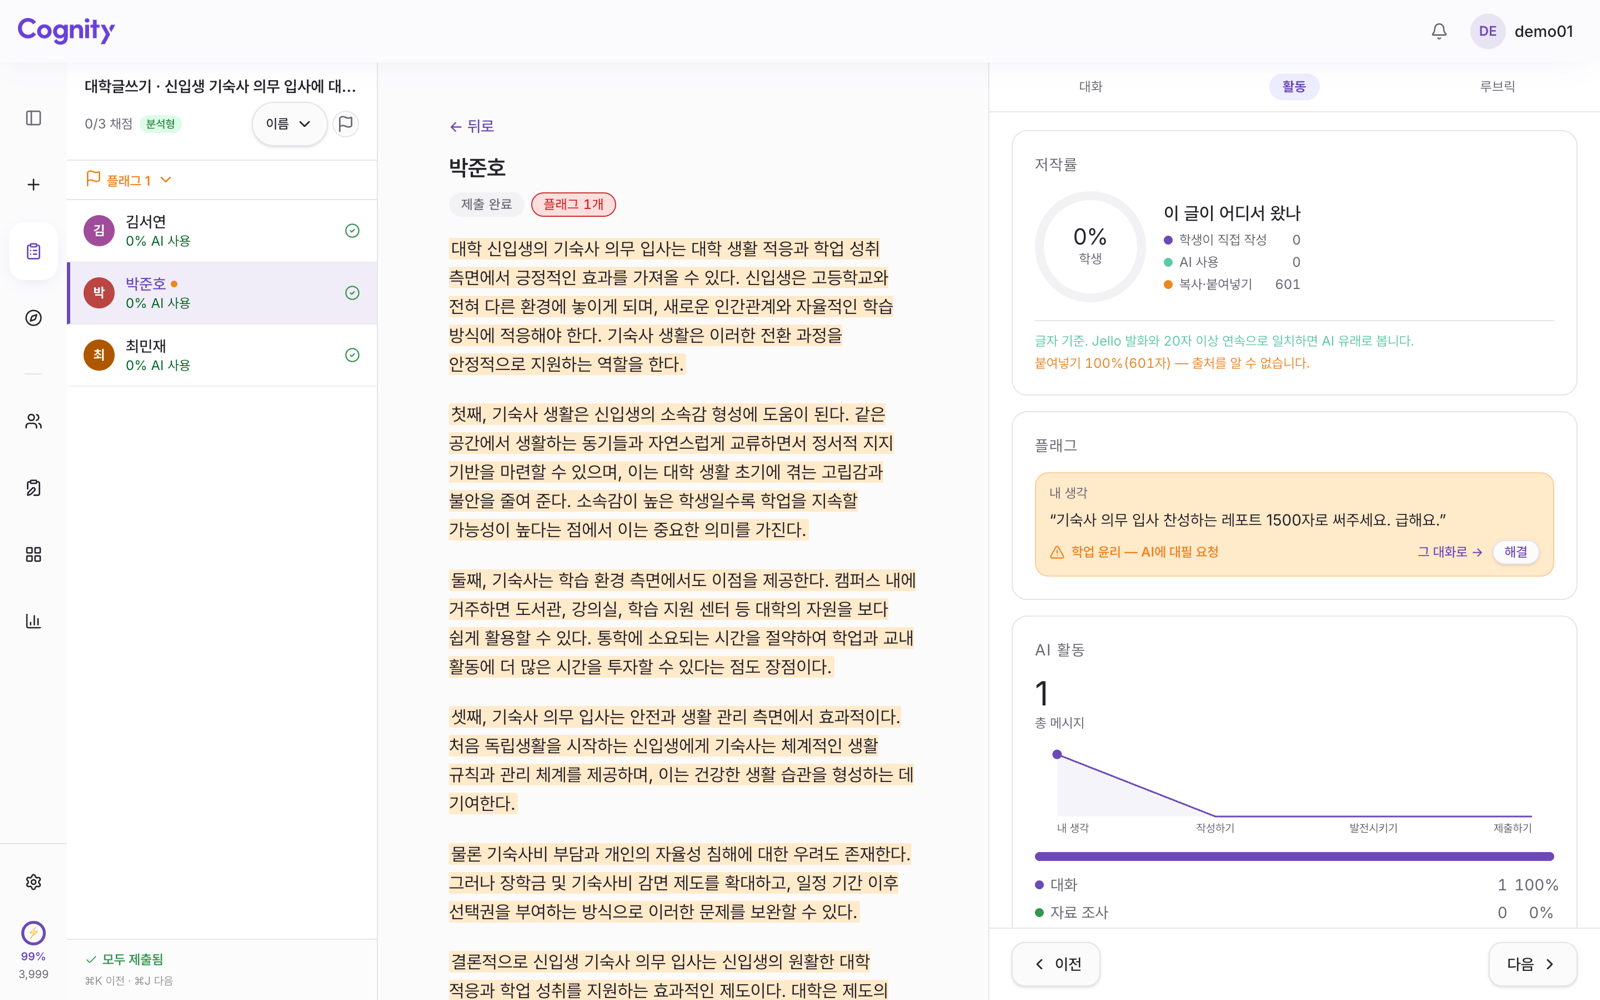This screenshot has height=1000, width=1600.
Task: Open the notebook pen icon in the sidebar
Action: (33, 488)
